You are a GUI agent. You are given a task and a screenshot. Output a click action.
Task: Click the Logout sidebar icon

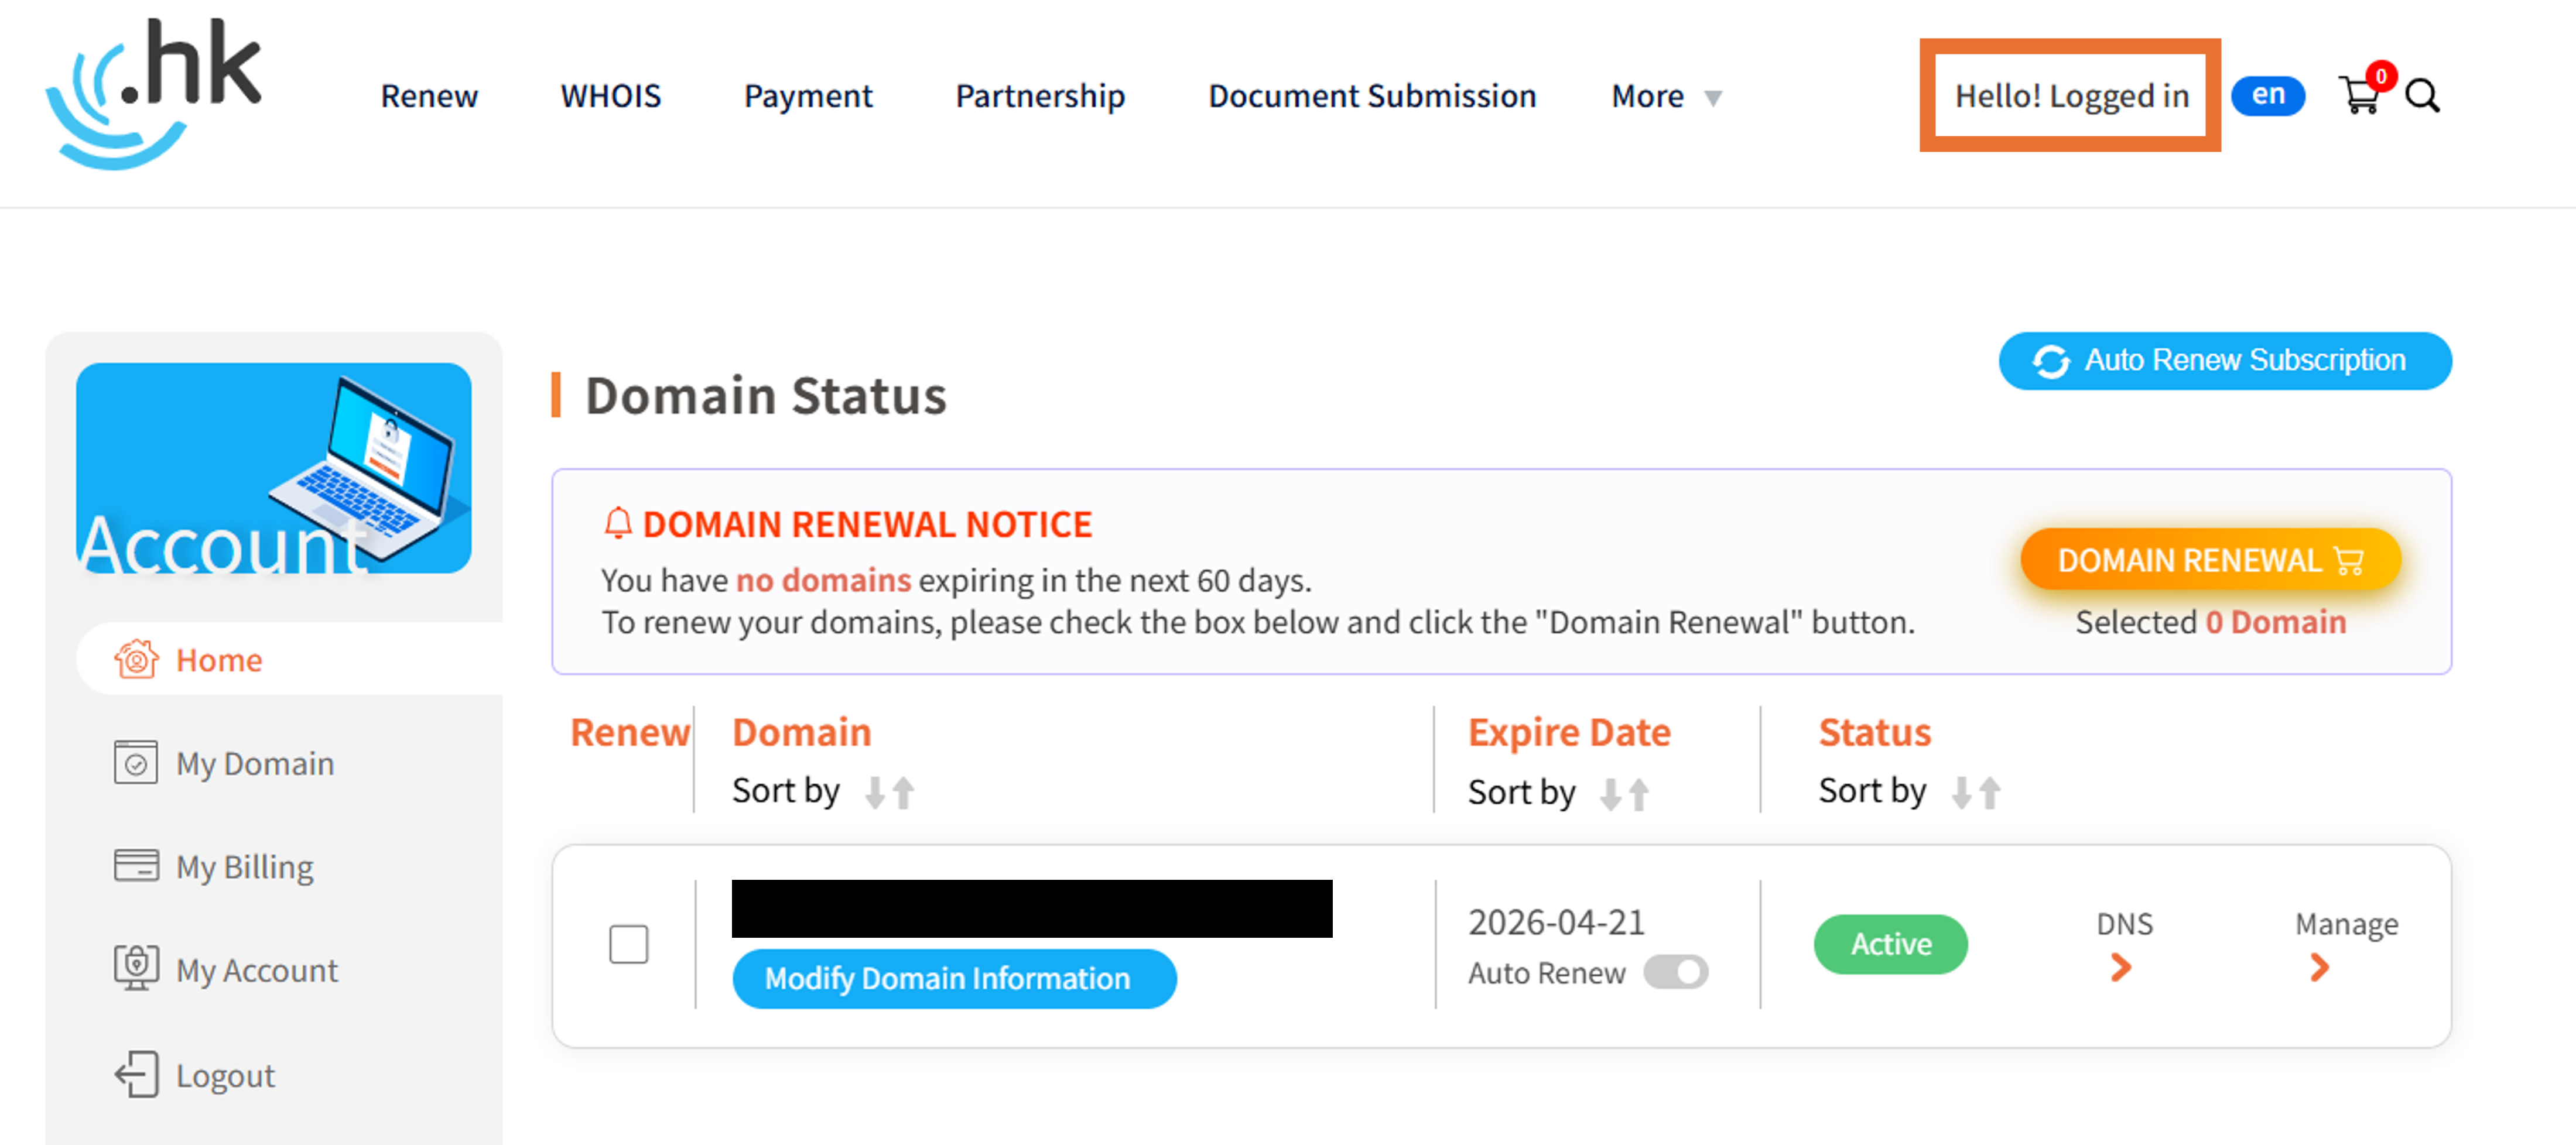coord(136,1075)
